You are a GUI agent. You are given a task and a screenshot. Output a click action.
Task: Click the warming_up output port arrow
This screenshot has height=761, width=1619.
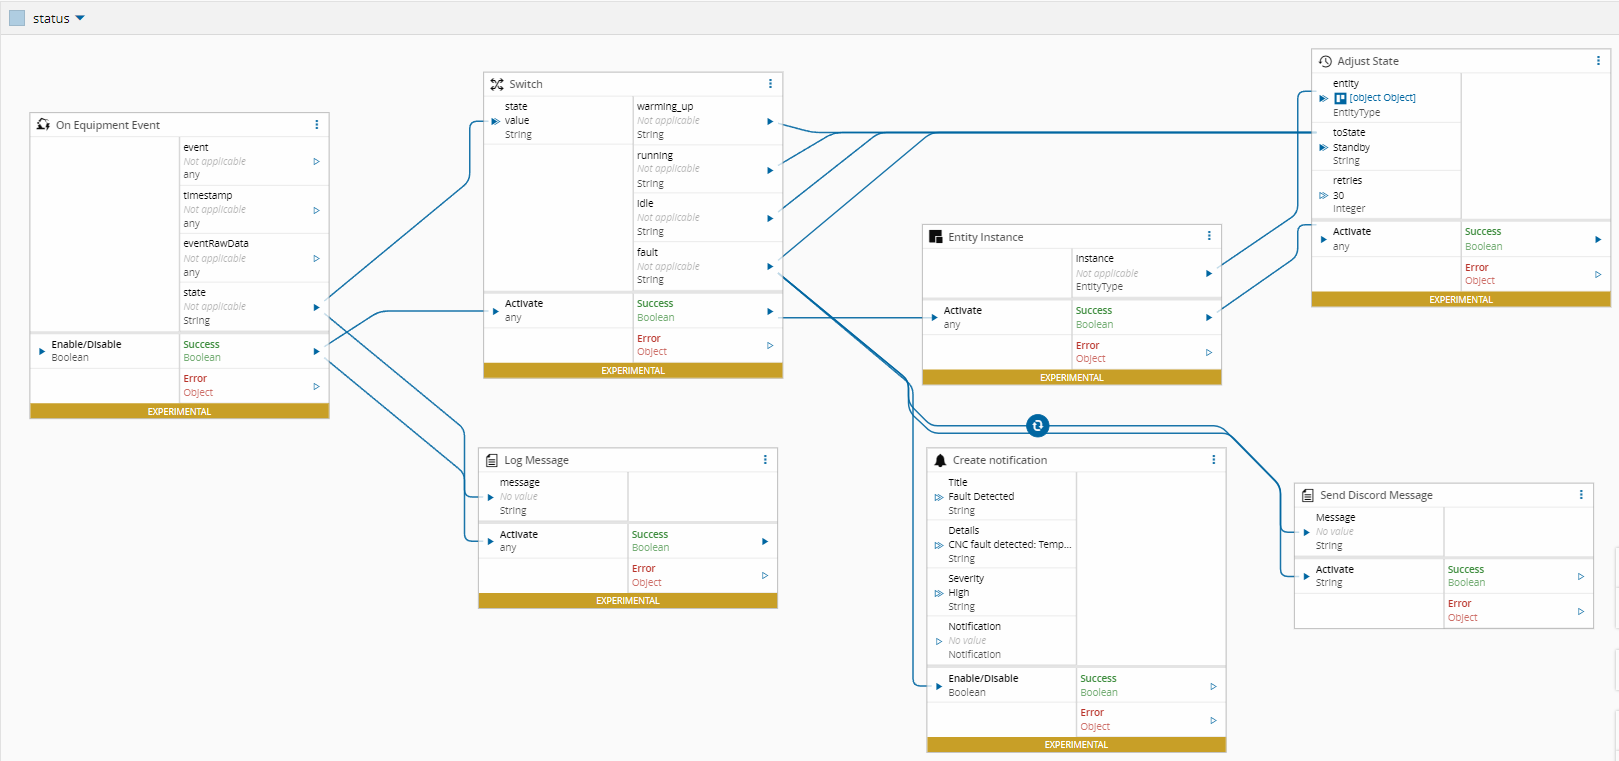click(x=770, y=121)
